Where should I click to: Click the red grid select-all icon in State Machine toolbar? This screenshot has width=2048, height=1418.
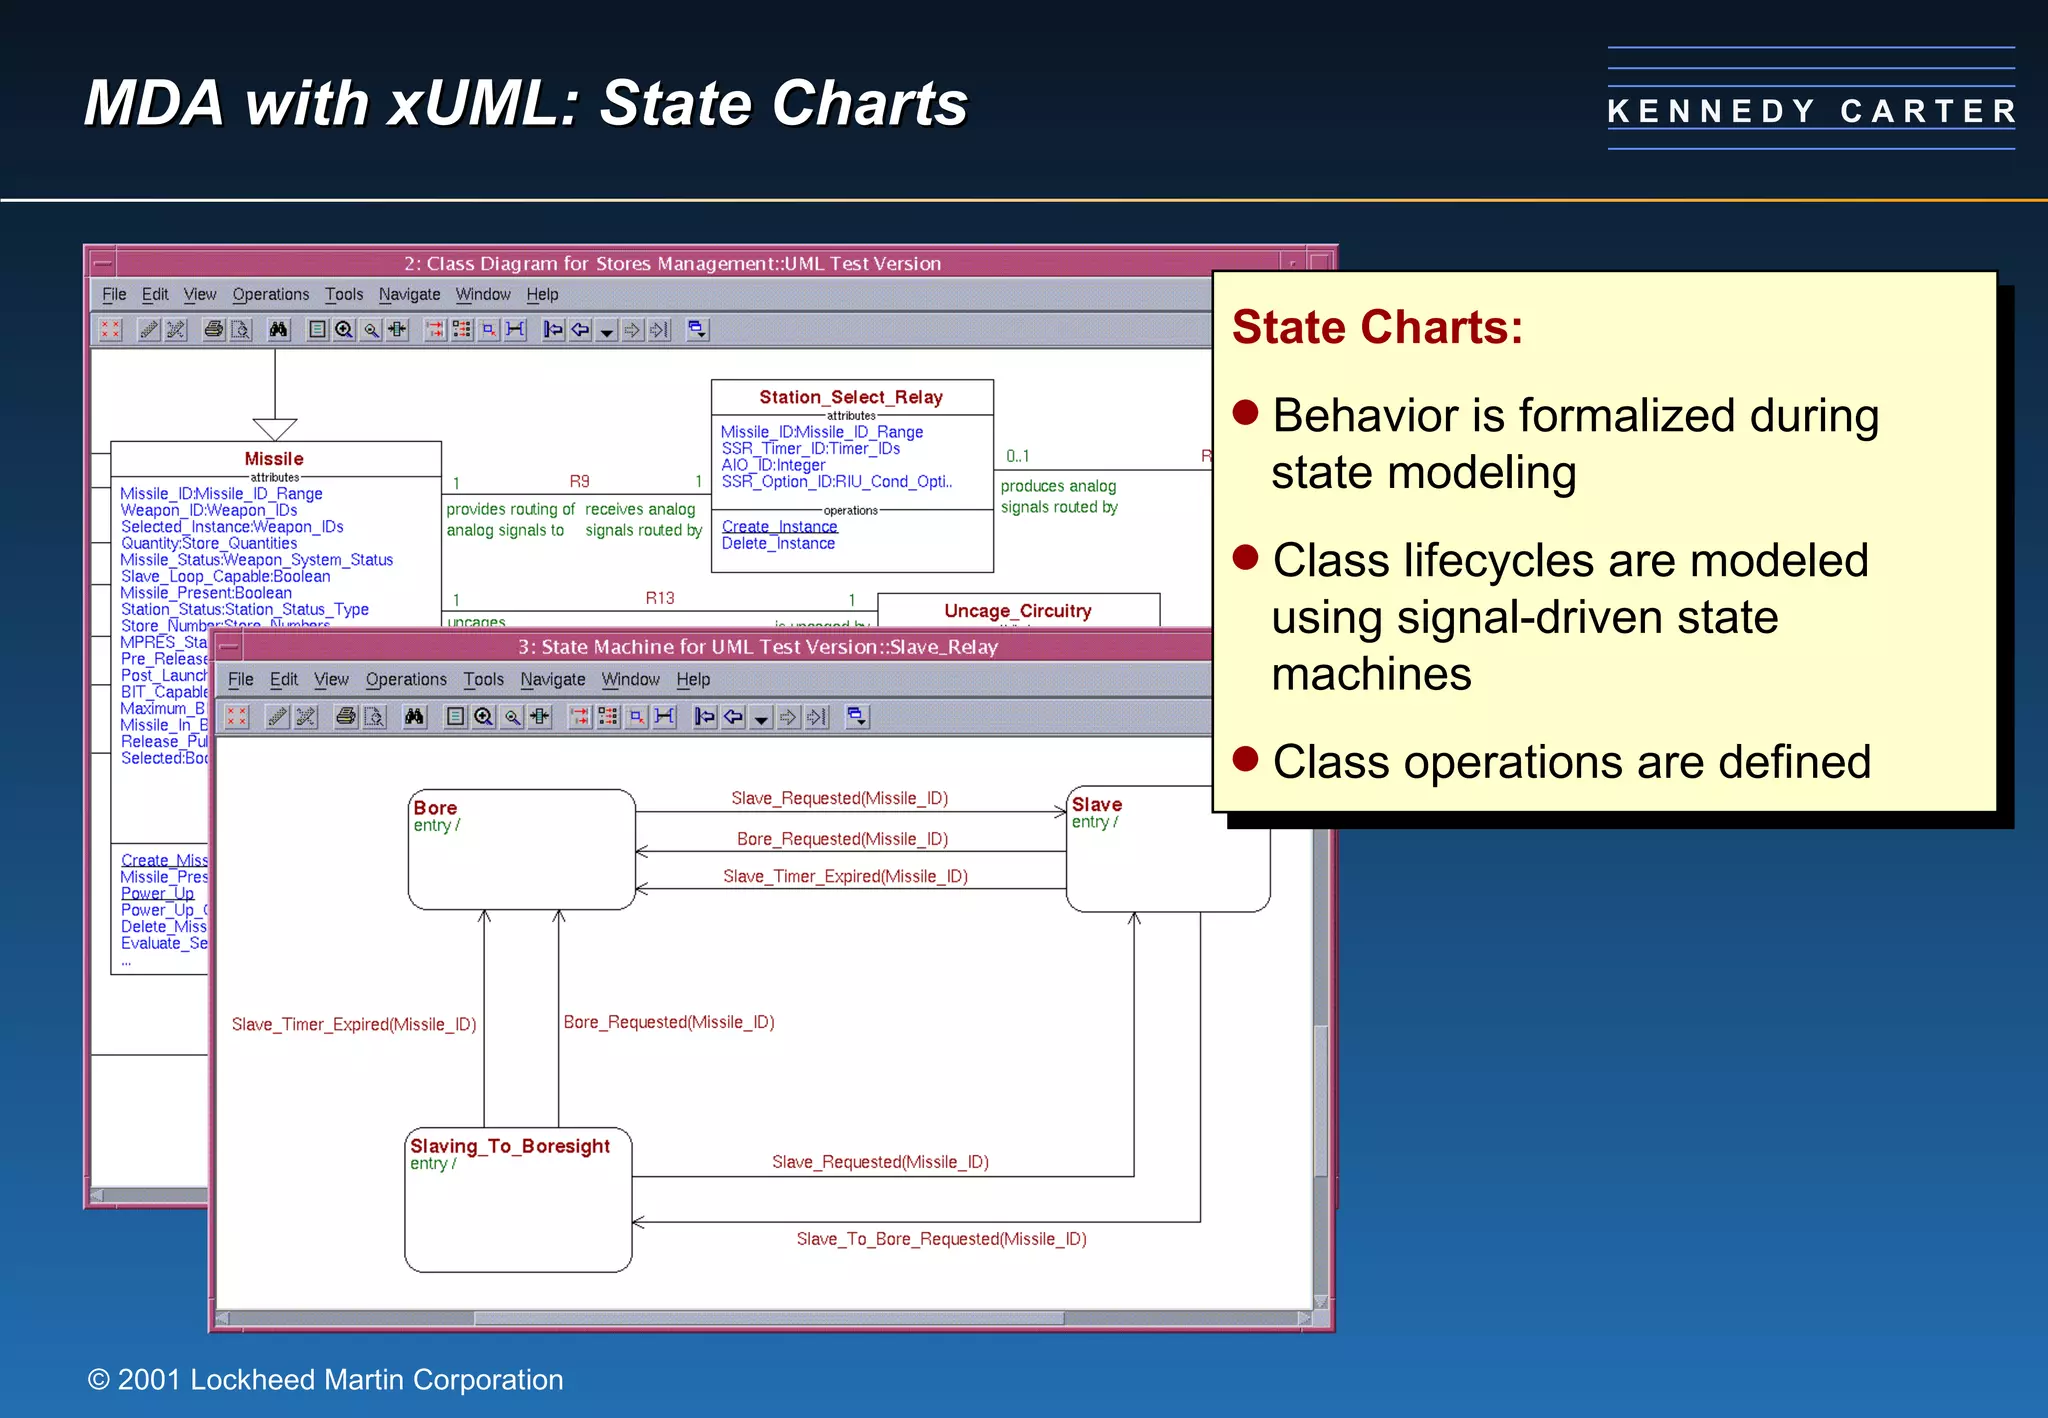(237, 717)
